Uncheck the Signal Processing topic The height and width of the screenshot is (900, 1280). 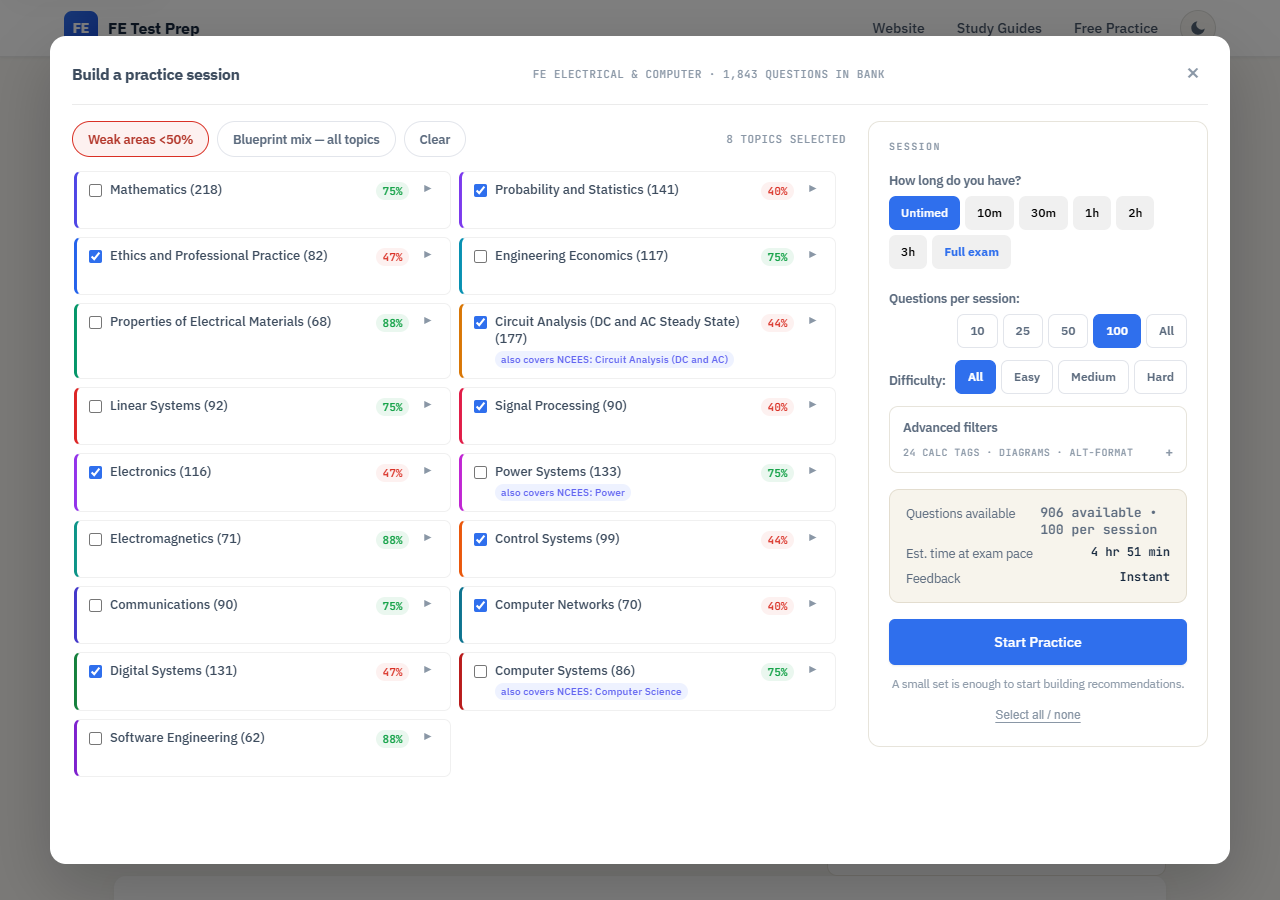coord(481,406)
